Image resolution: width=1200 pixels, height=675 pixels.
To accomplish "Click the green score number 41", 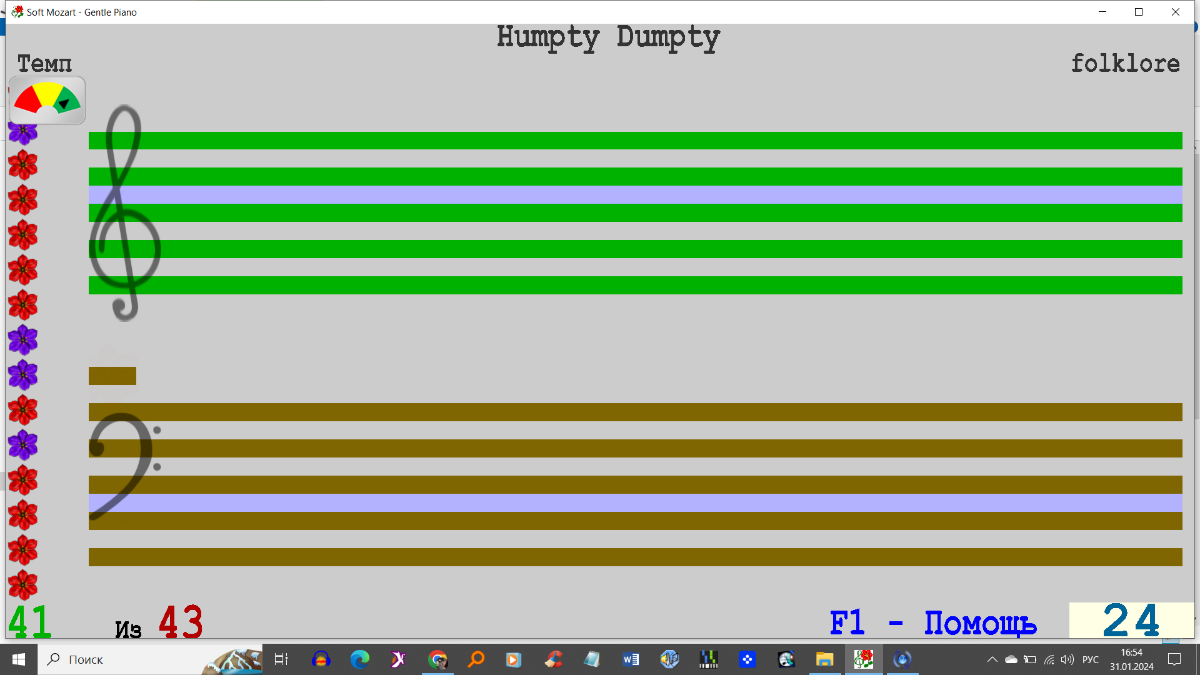I will 30,622.
